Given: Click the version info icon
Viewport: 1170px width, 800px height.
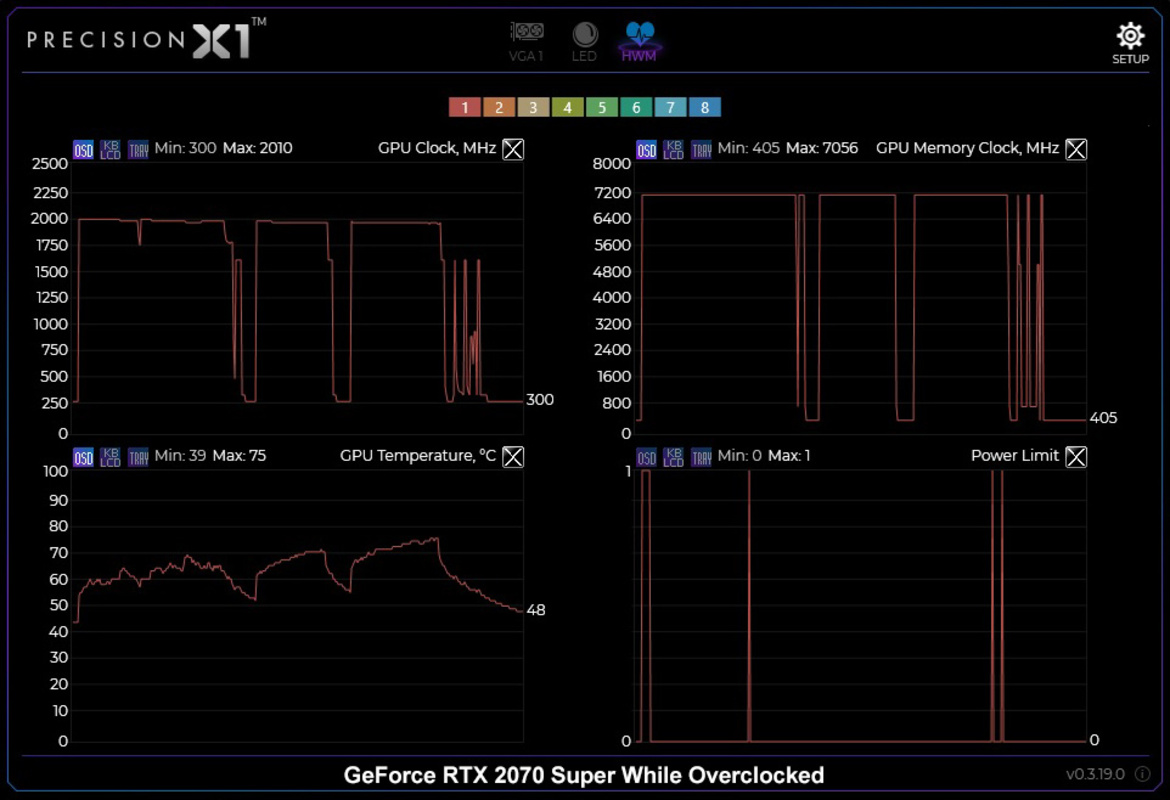Looking at the screenshot, I should (x=1142, y=774).
